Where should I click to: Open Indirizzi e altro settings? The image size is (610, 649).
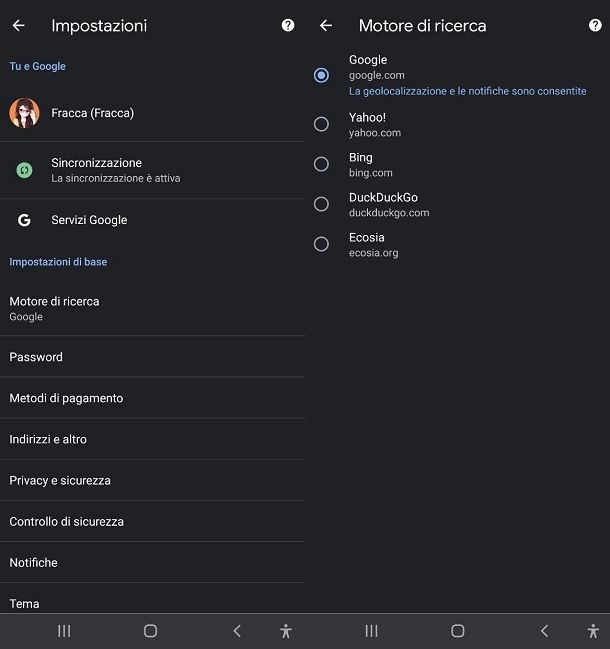tap(152, 439)
